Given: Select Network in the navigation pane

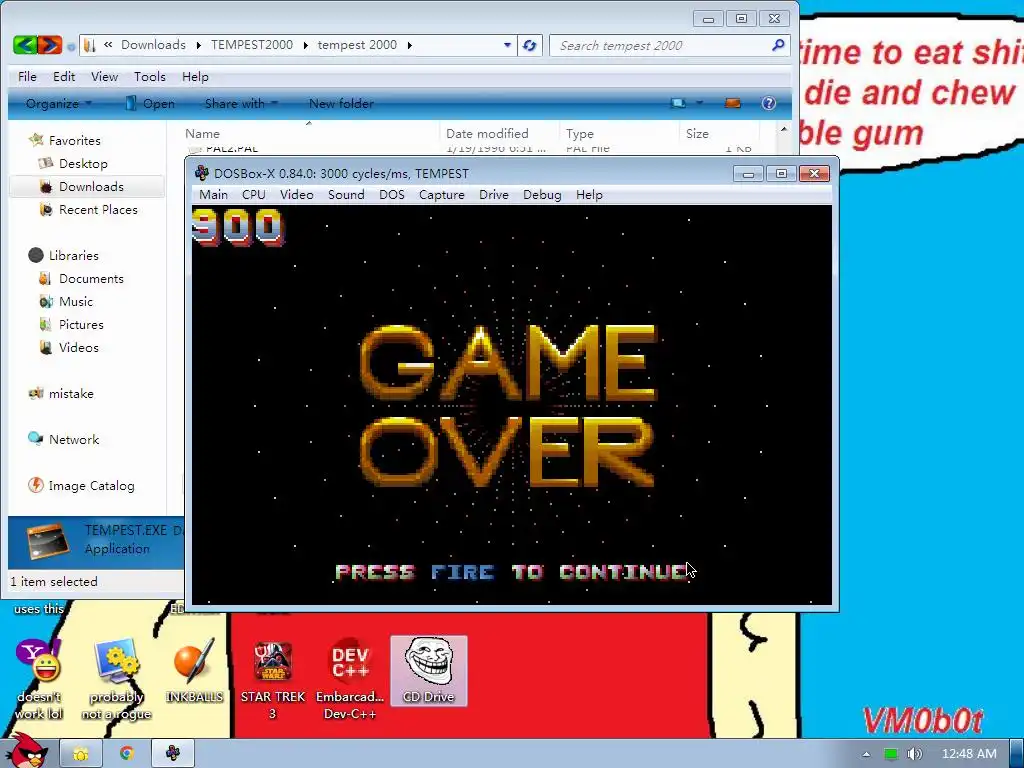Looking at the screenshot, I should click(x=74, y=440).
